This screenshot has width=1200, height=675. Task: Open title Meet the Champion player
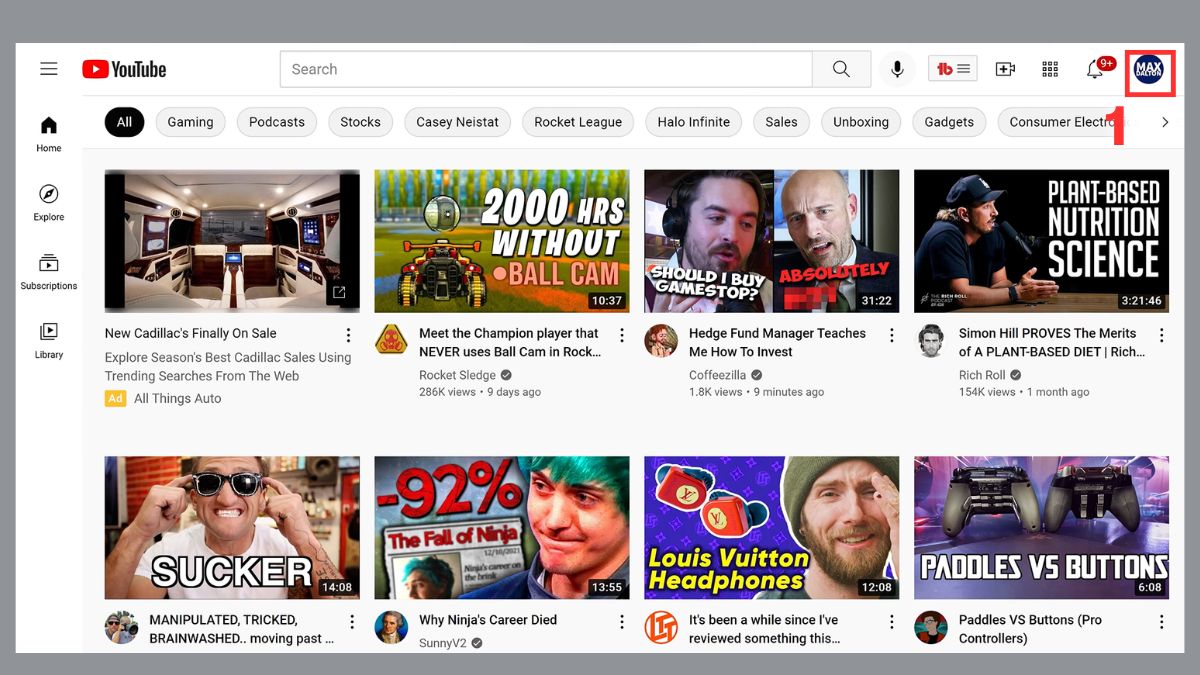coord(510,342)
